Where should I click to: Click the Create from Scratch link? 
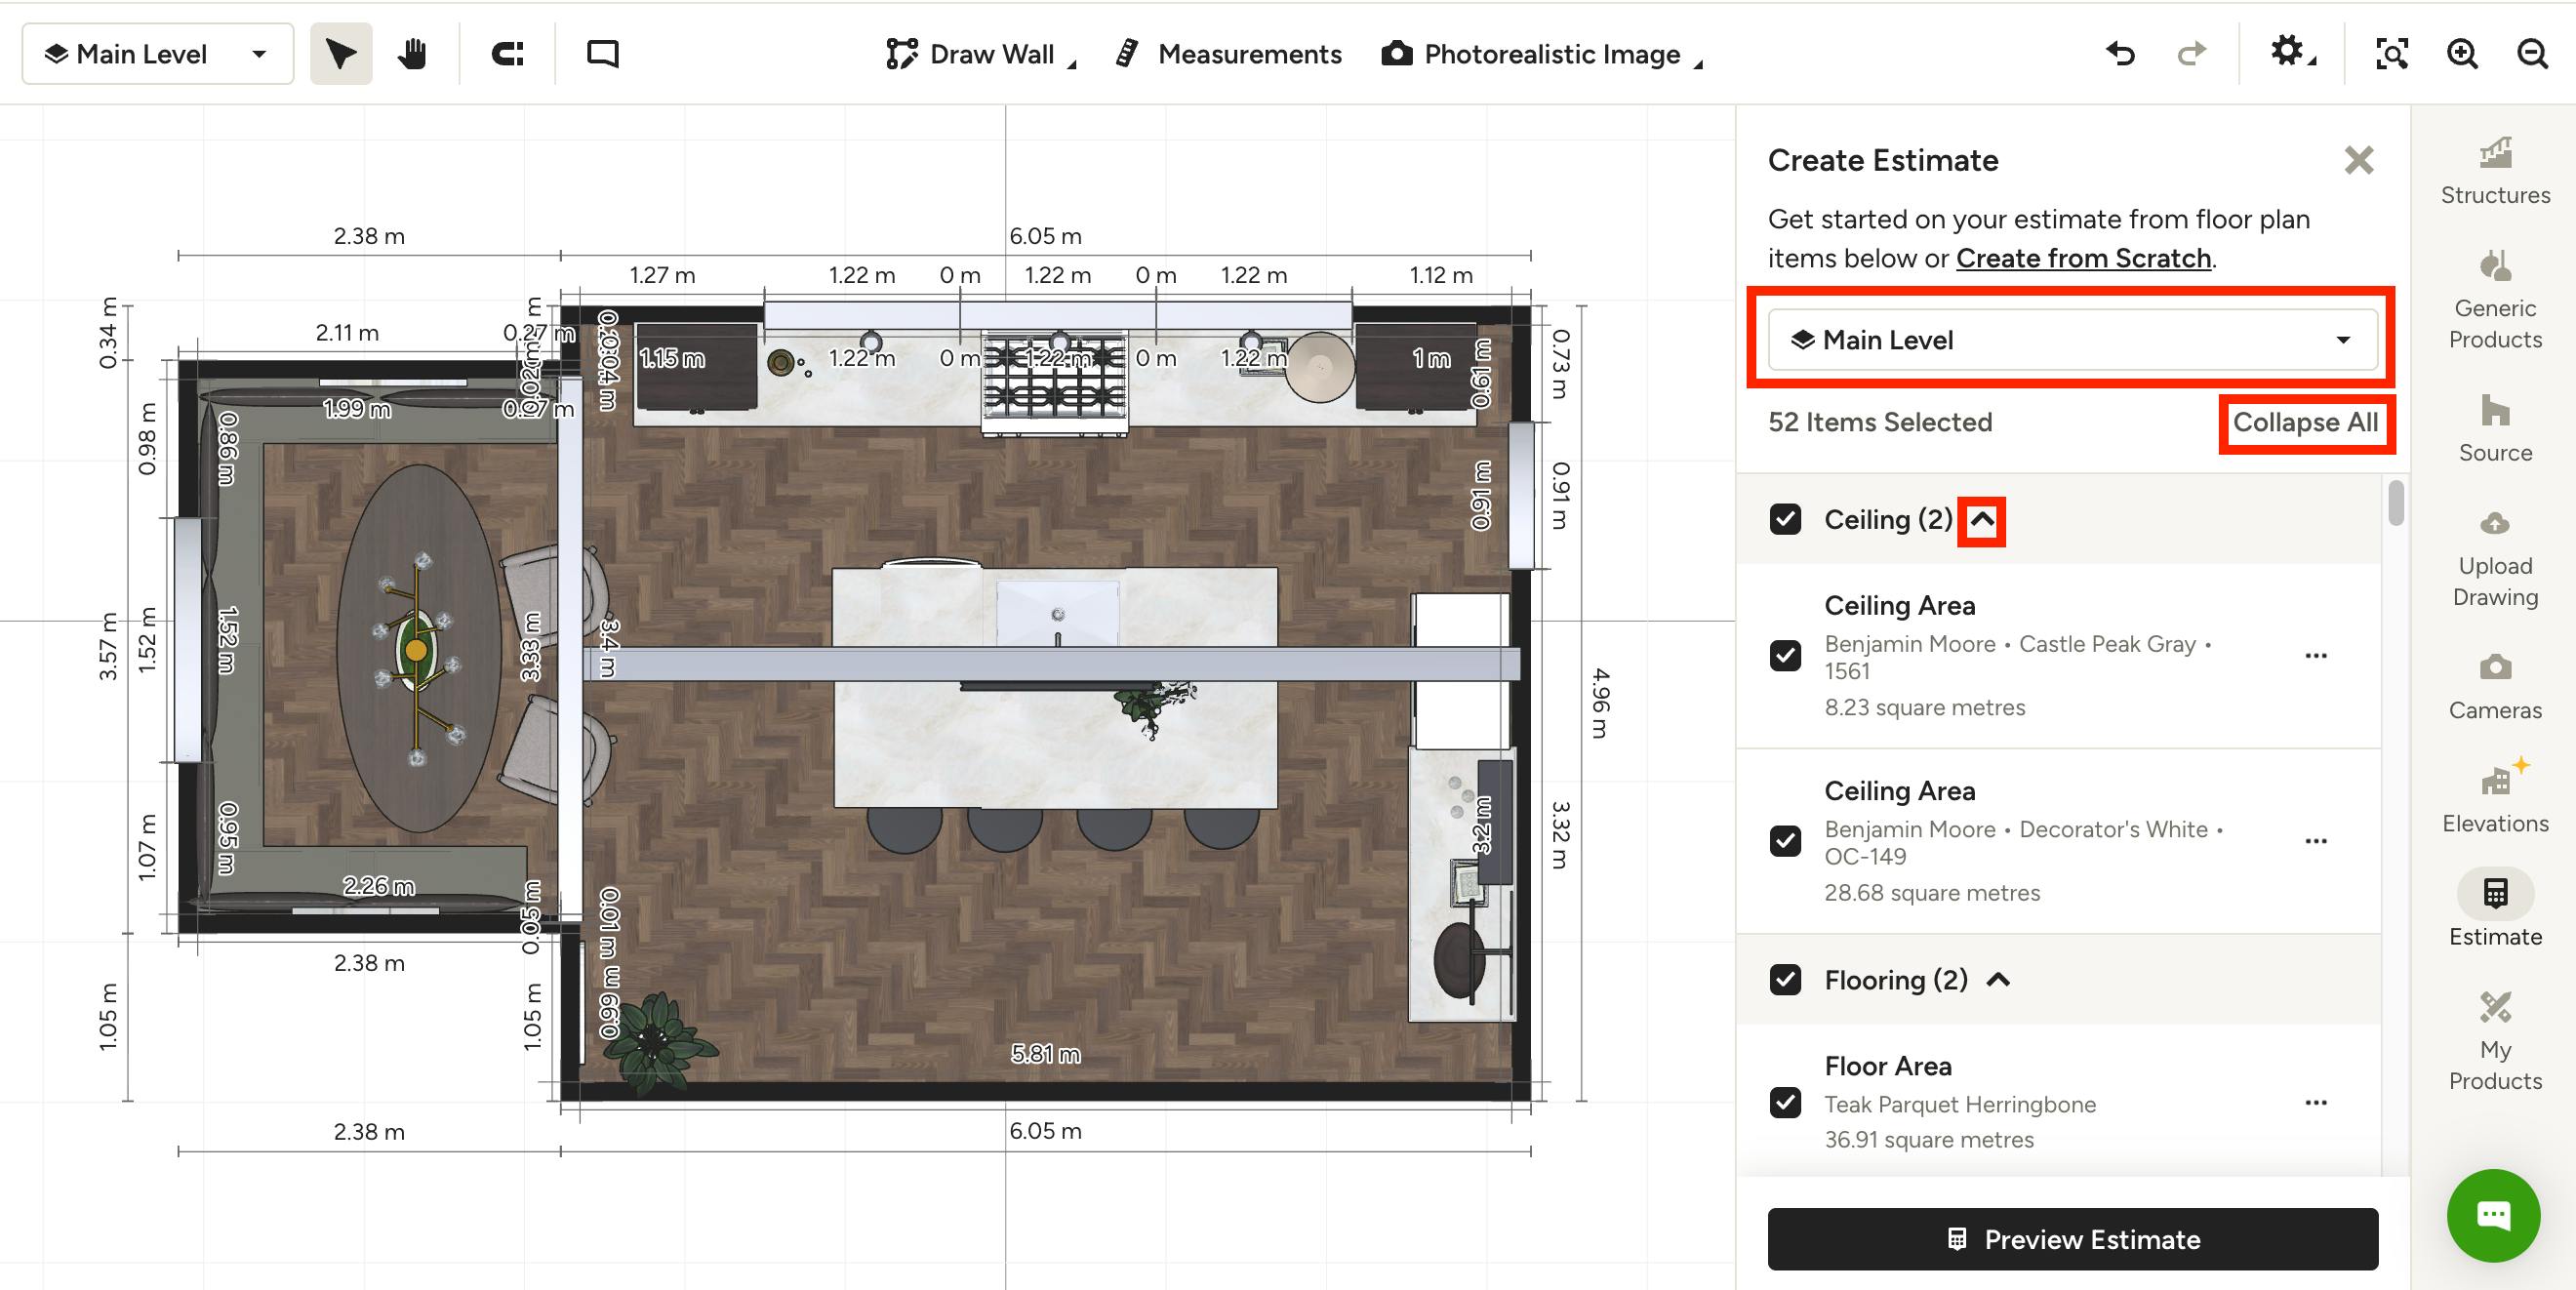[x=2083, y=258]
